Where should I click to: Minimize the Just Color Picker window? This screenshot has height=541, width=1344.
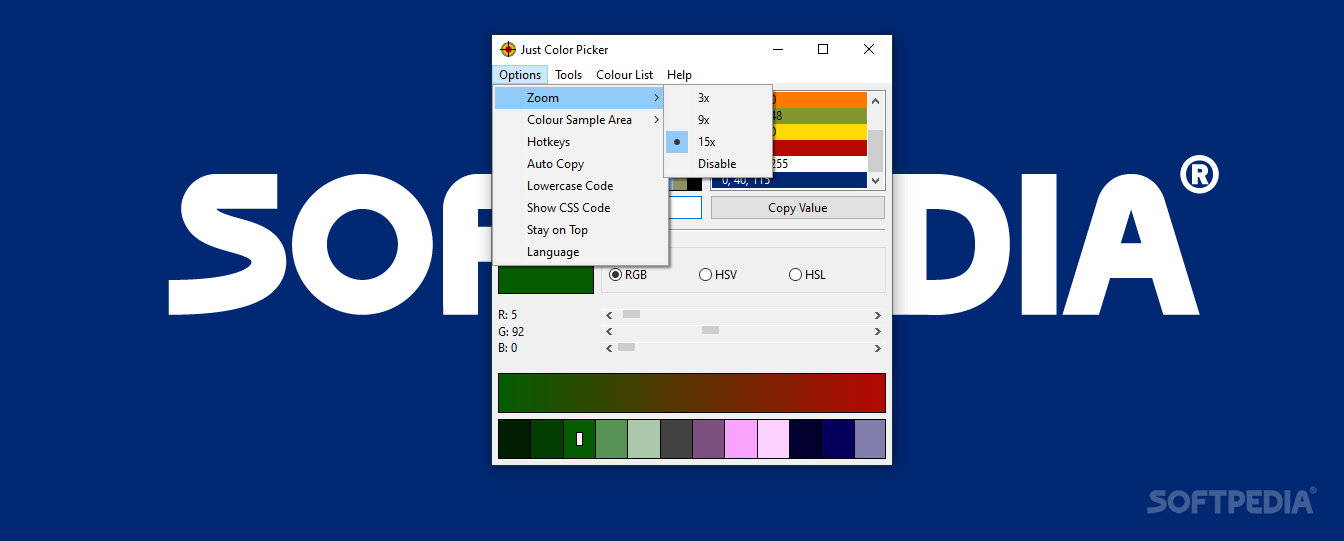[777, 49]
